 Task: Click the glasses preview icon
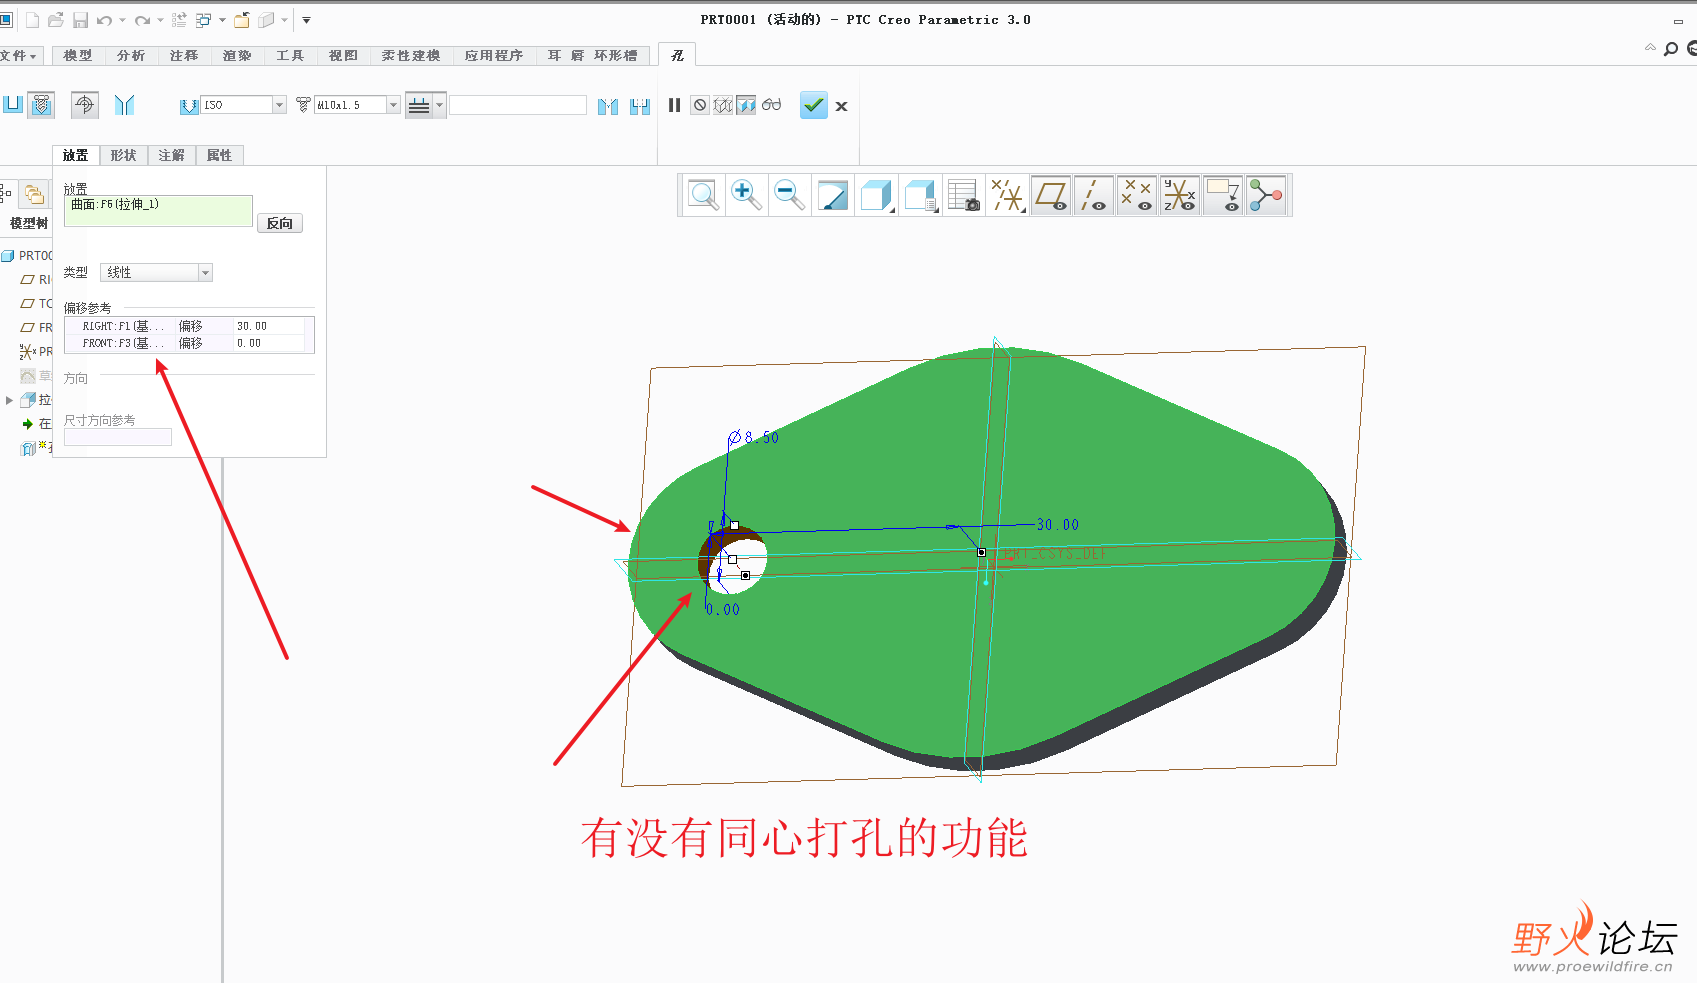(771, 105)
